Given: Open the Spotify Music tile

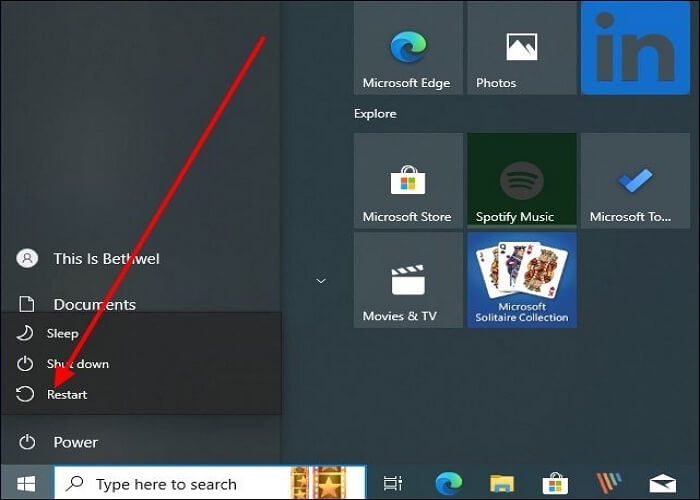Looking at the screenshot, I should click(521, 181).
